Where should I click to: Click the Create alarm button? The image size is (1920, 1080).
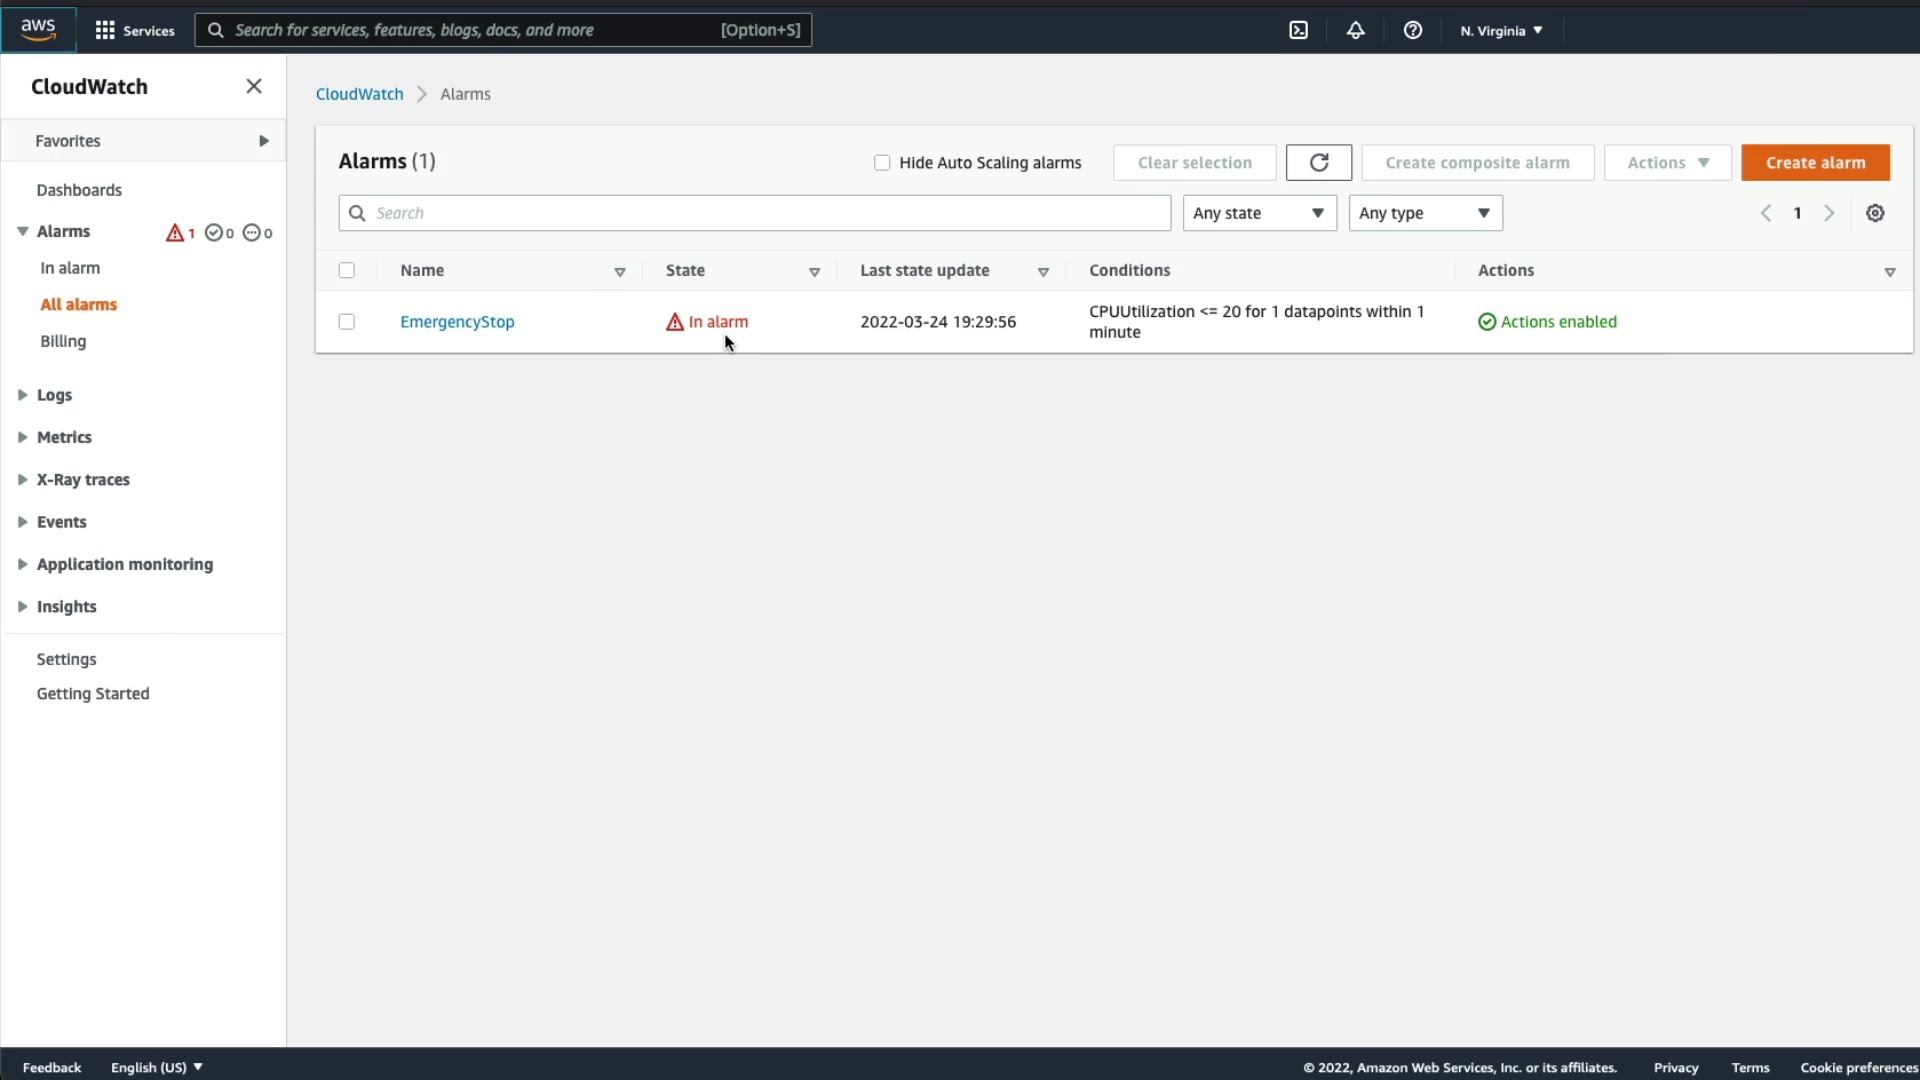pos(1815,163)
